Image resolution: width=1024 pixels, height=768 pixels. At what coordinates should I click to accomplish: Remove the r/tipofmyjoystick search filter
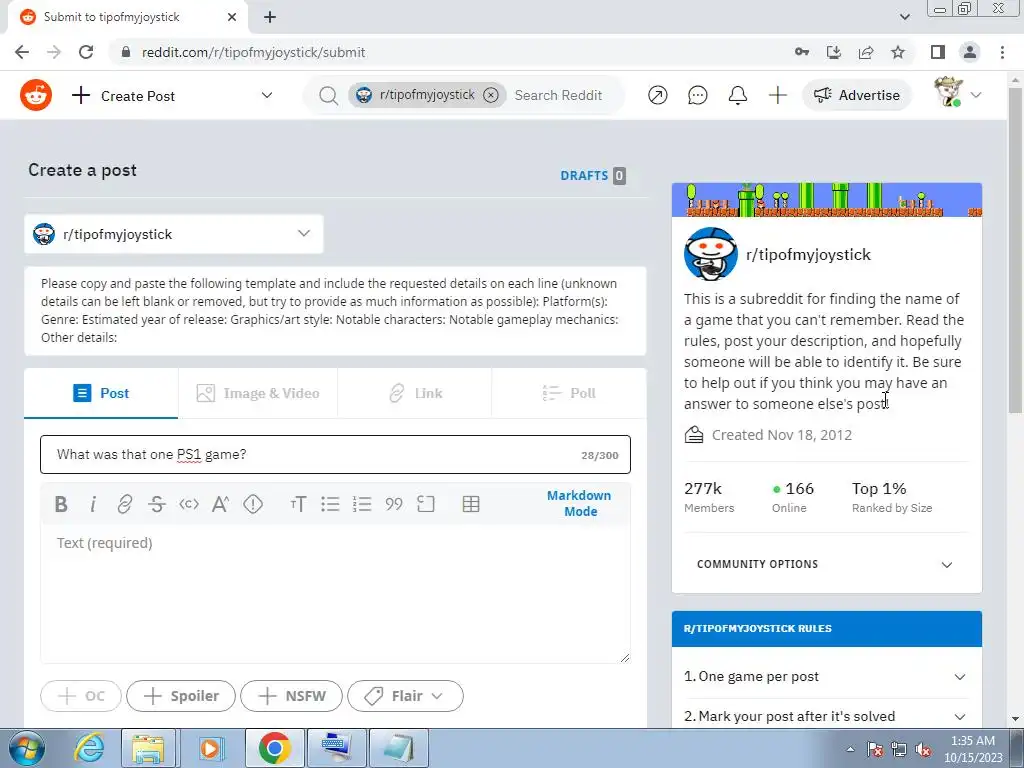click(x=491, y=95)
